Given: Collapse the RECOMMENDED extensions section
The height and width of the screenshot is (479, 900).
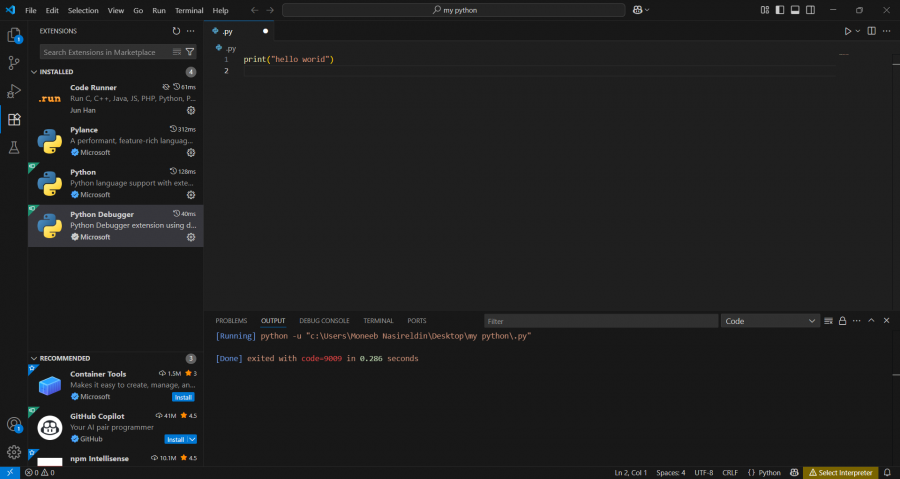Looking at the screenshot, I should point(64,358).
